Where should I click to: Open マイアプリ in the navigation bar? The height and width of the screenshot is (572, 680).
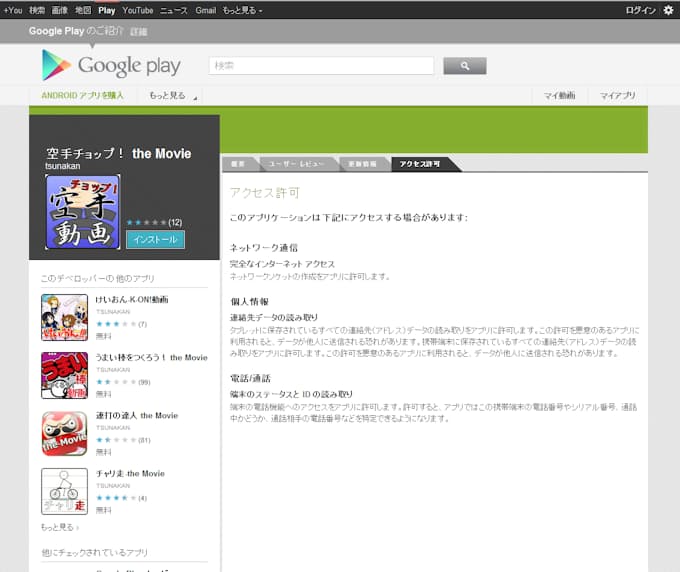(617, 96)
